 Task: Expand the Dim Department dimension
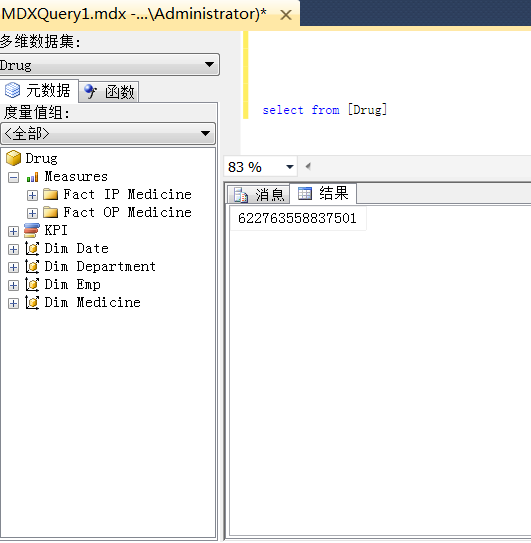click(14, 267)
